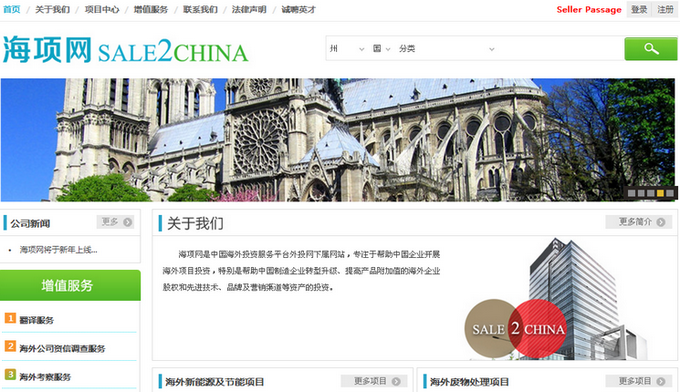The width and height of the screenshot is (680, 392).
Task: Click the green magnifier search button
Action: [651, 49]
